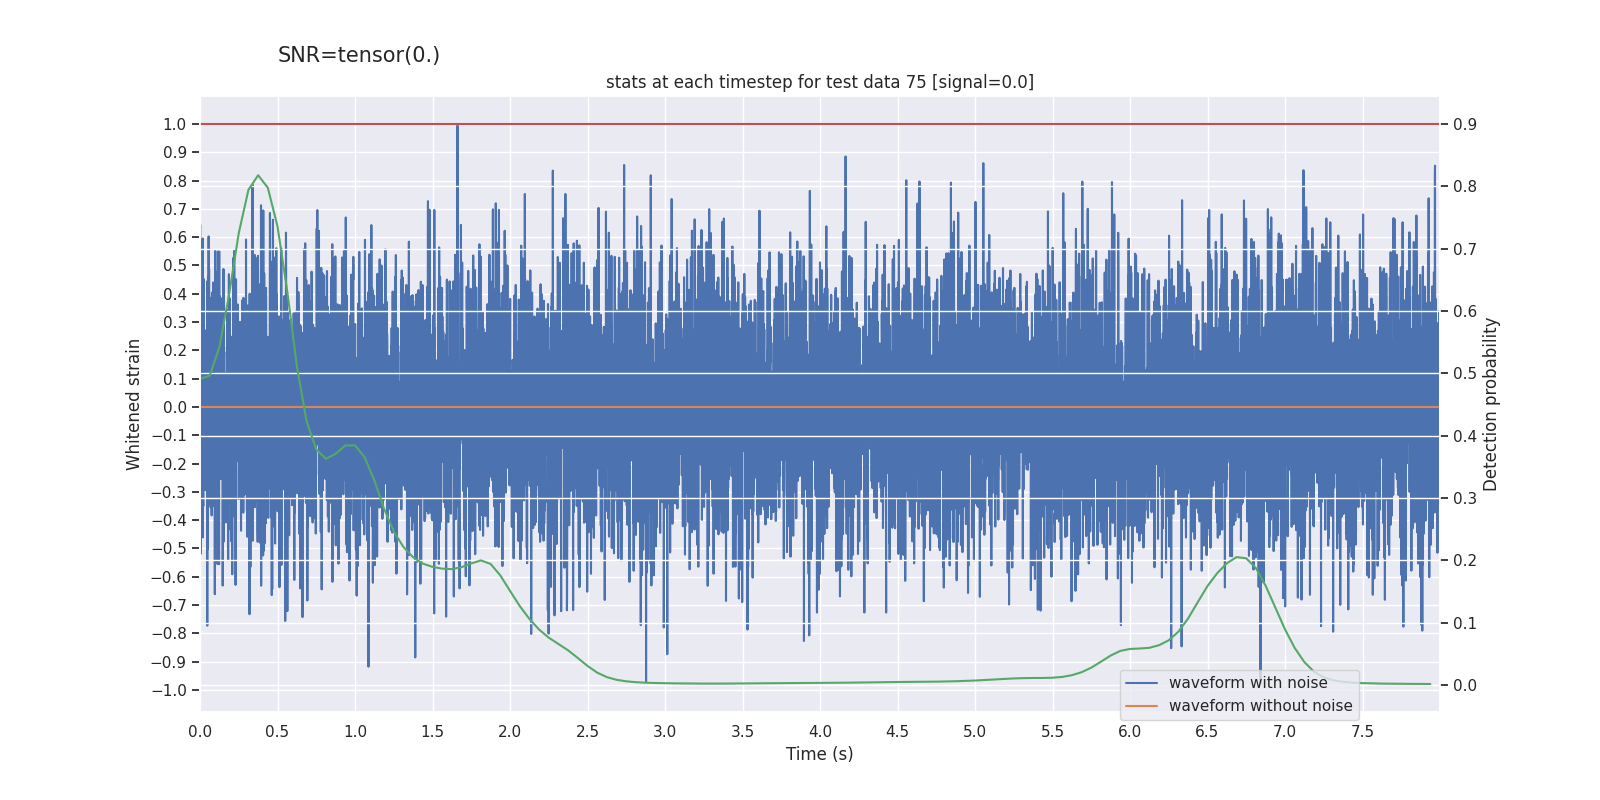Click the right axis tick label 0.9

click(x=1465, y=124)
